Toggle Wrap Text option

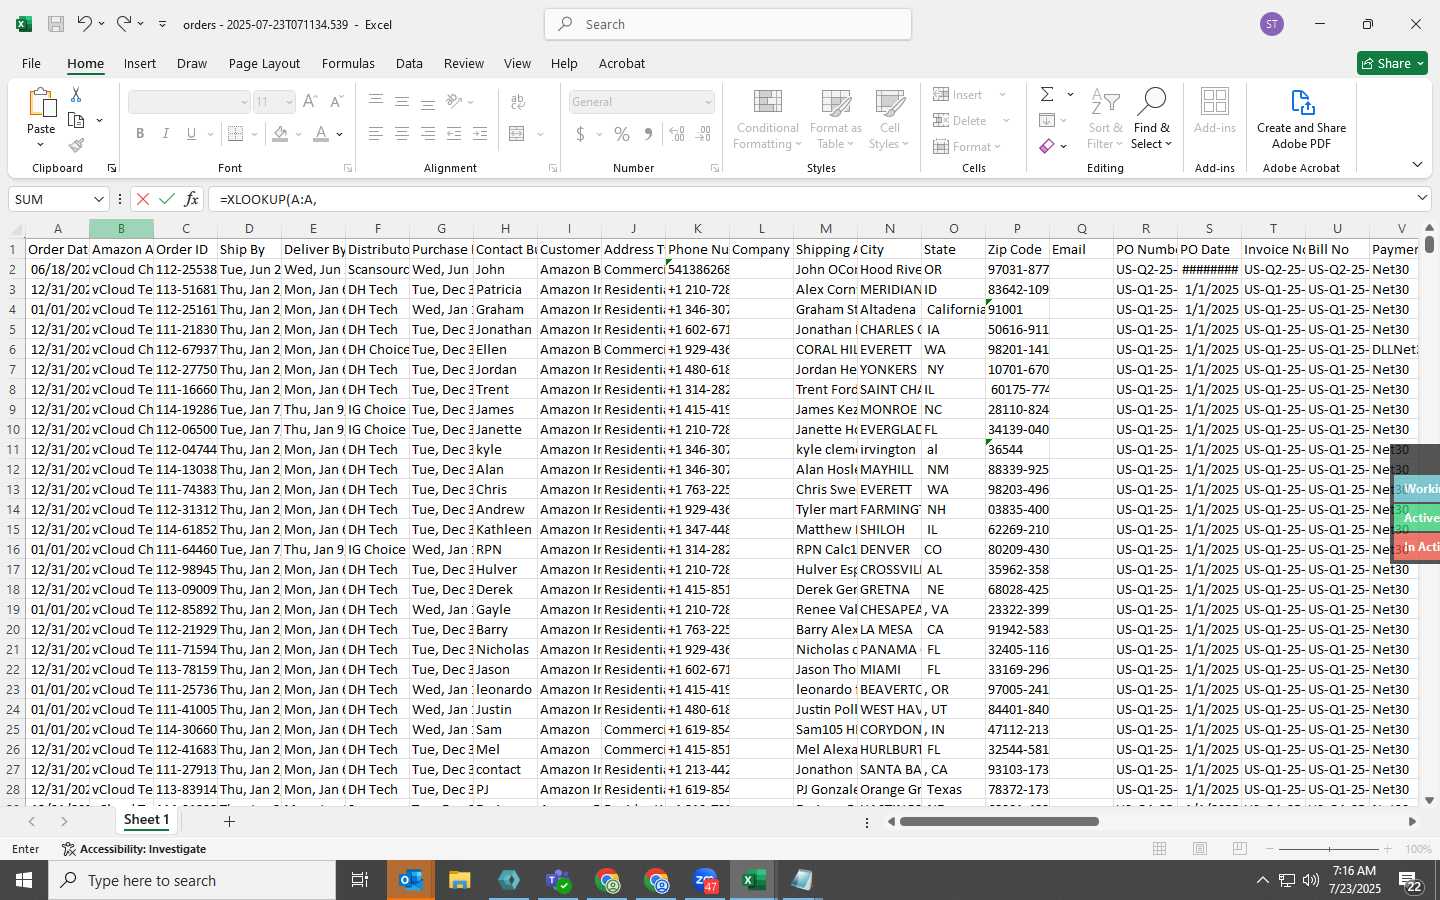tap(517, 102)
